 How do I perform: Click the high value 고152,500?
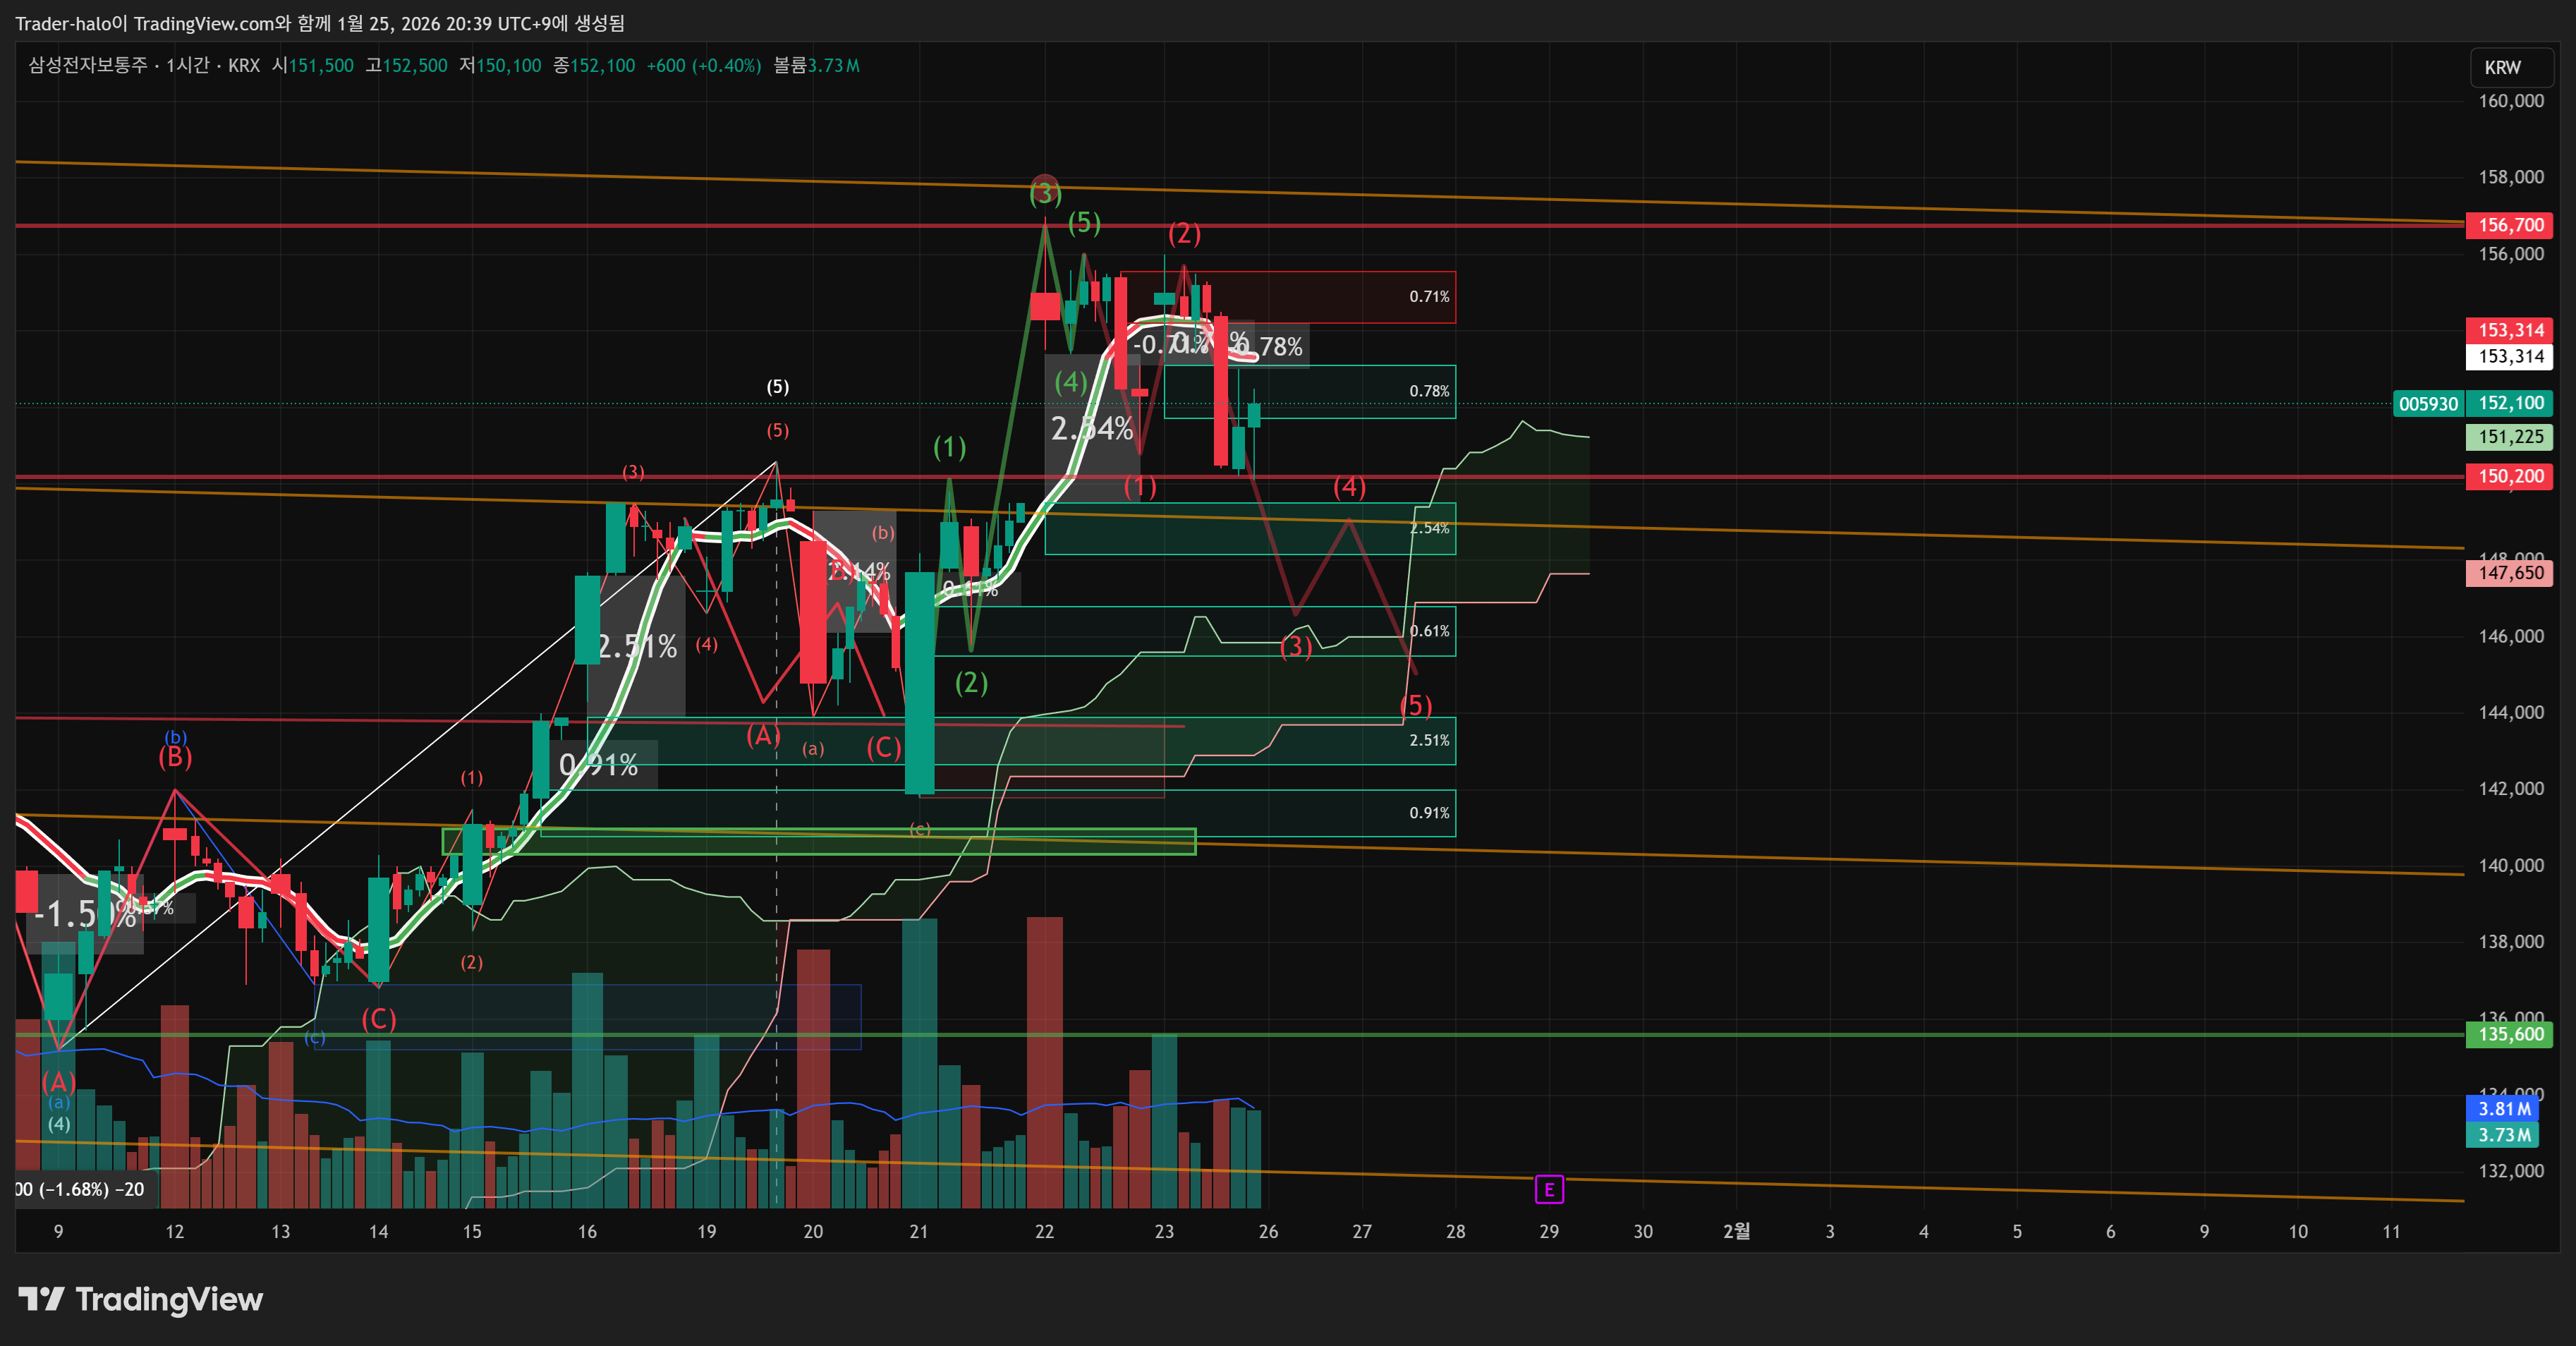coord(406,66)
